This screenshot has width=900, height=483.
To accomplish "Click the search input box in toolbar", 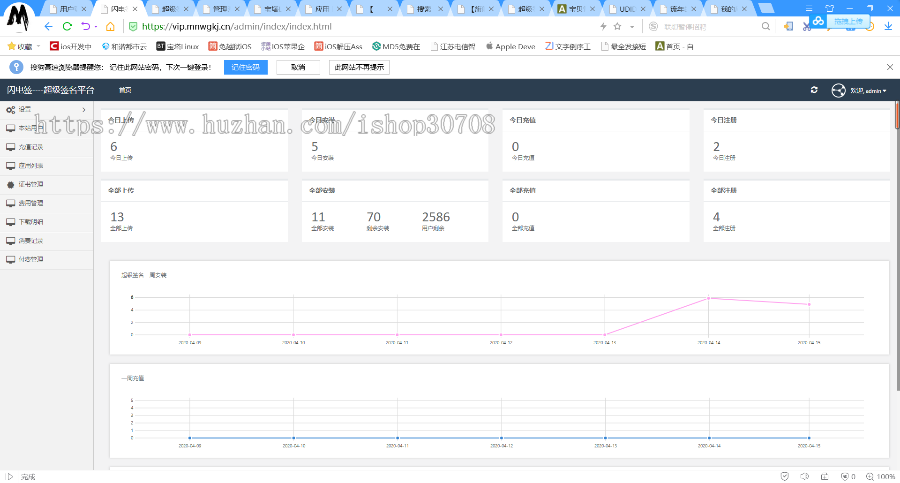I will click(x=711, y=26).
